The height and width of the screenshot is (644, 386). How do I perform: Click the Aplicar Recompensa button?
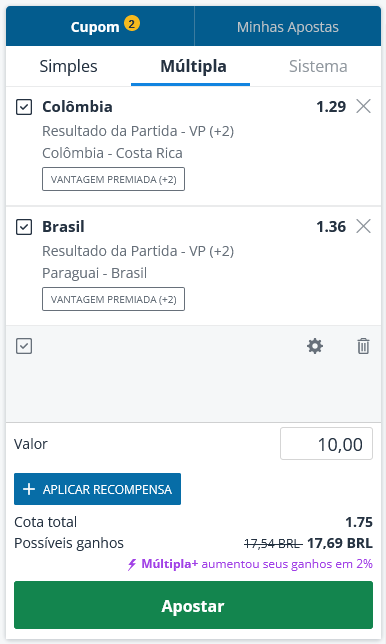pos(97,489)
